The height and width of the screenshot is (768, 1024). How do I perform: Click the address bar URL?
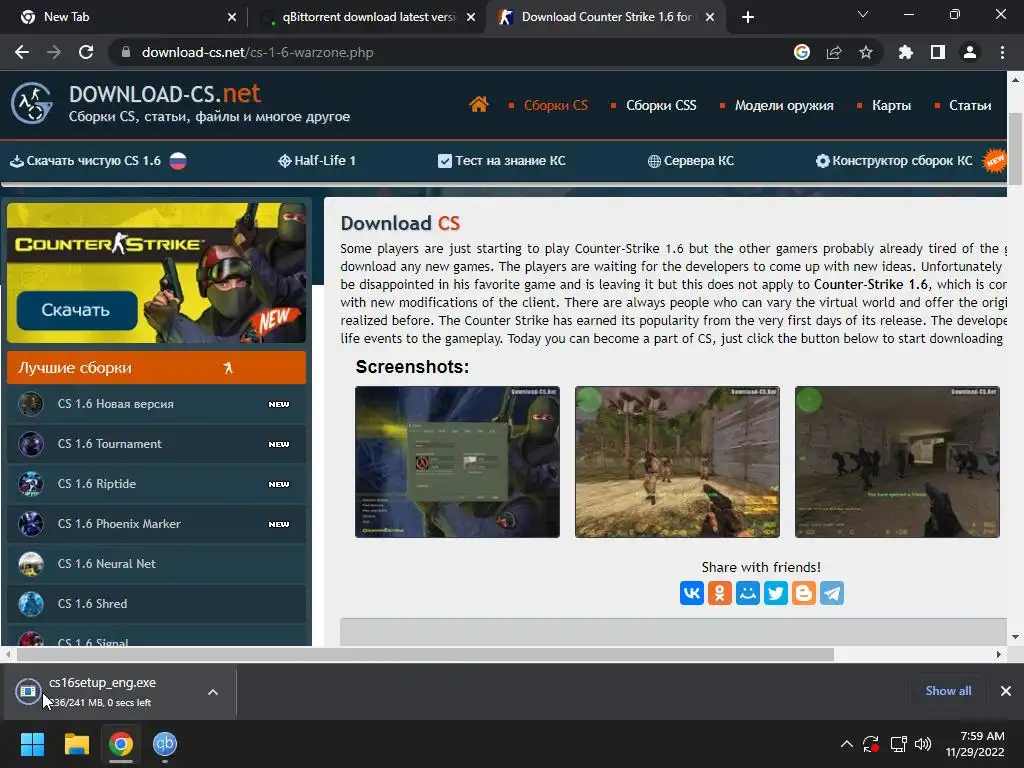pyautogui.click(x=257, y=52)
